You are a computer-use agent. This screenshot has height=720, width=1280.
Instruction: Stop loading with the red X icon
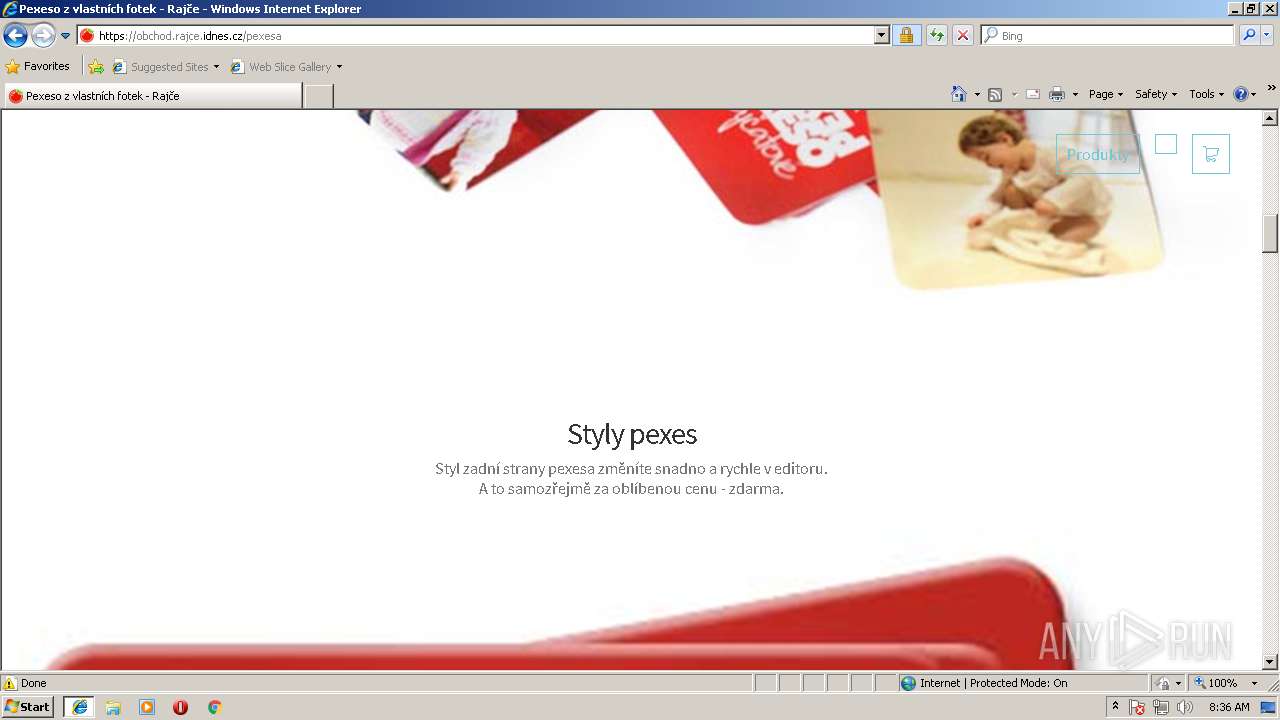(962, 35)
